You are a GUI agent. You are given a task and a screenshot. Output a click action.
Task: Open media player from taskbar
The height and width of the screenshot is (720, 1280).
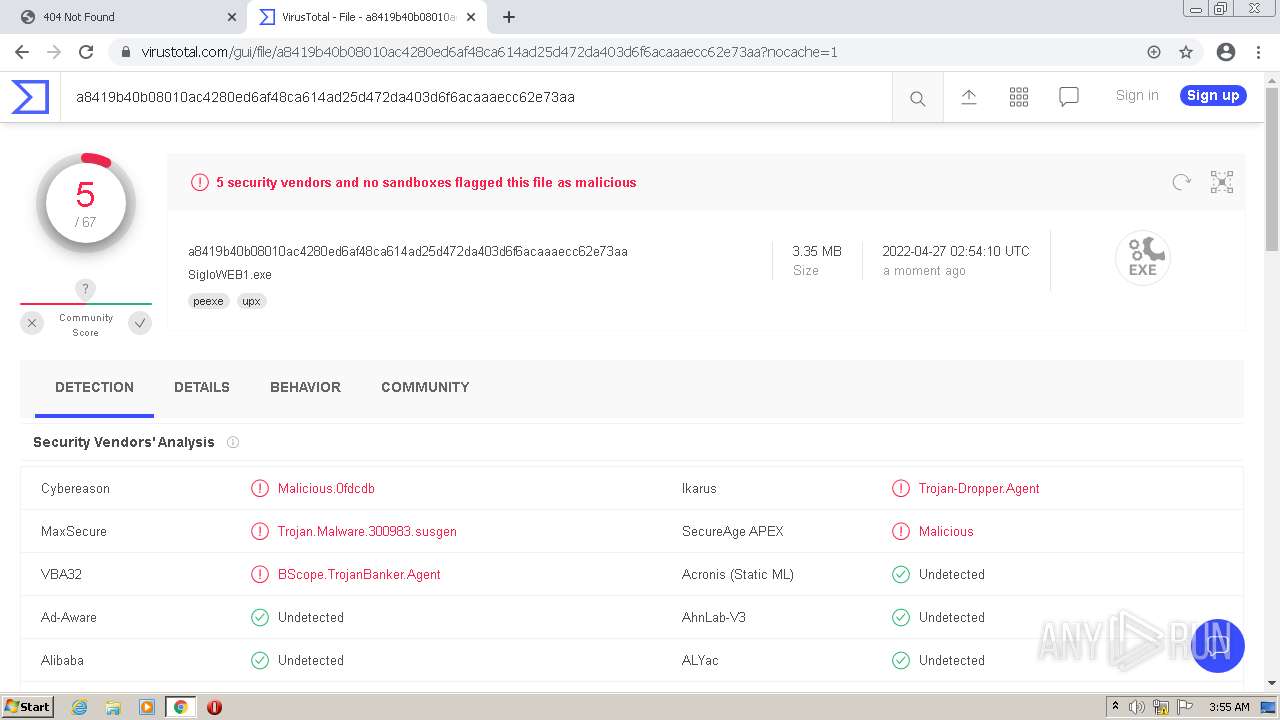tap(147, 707)
